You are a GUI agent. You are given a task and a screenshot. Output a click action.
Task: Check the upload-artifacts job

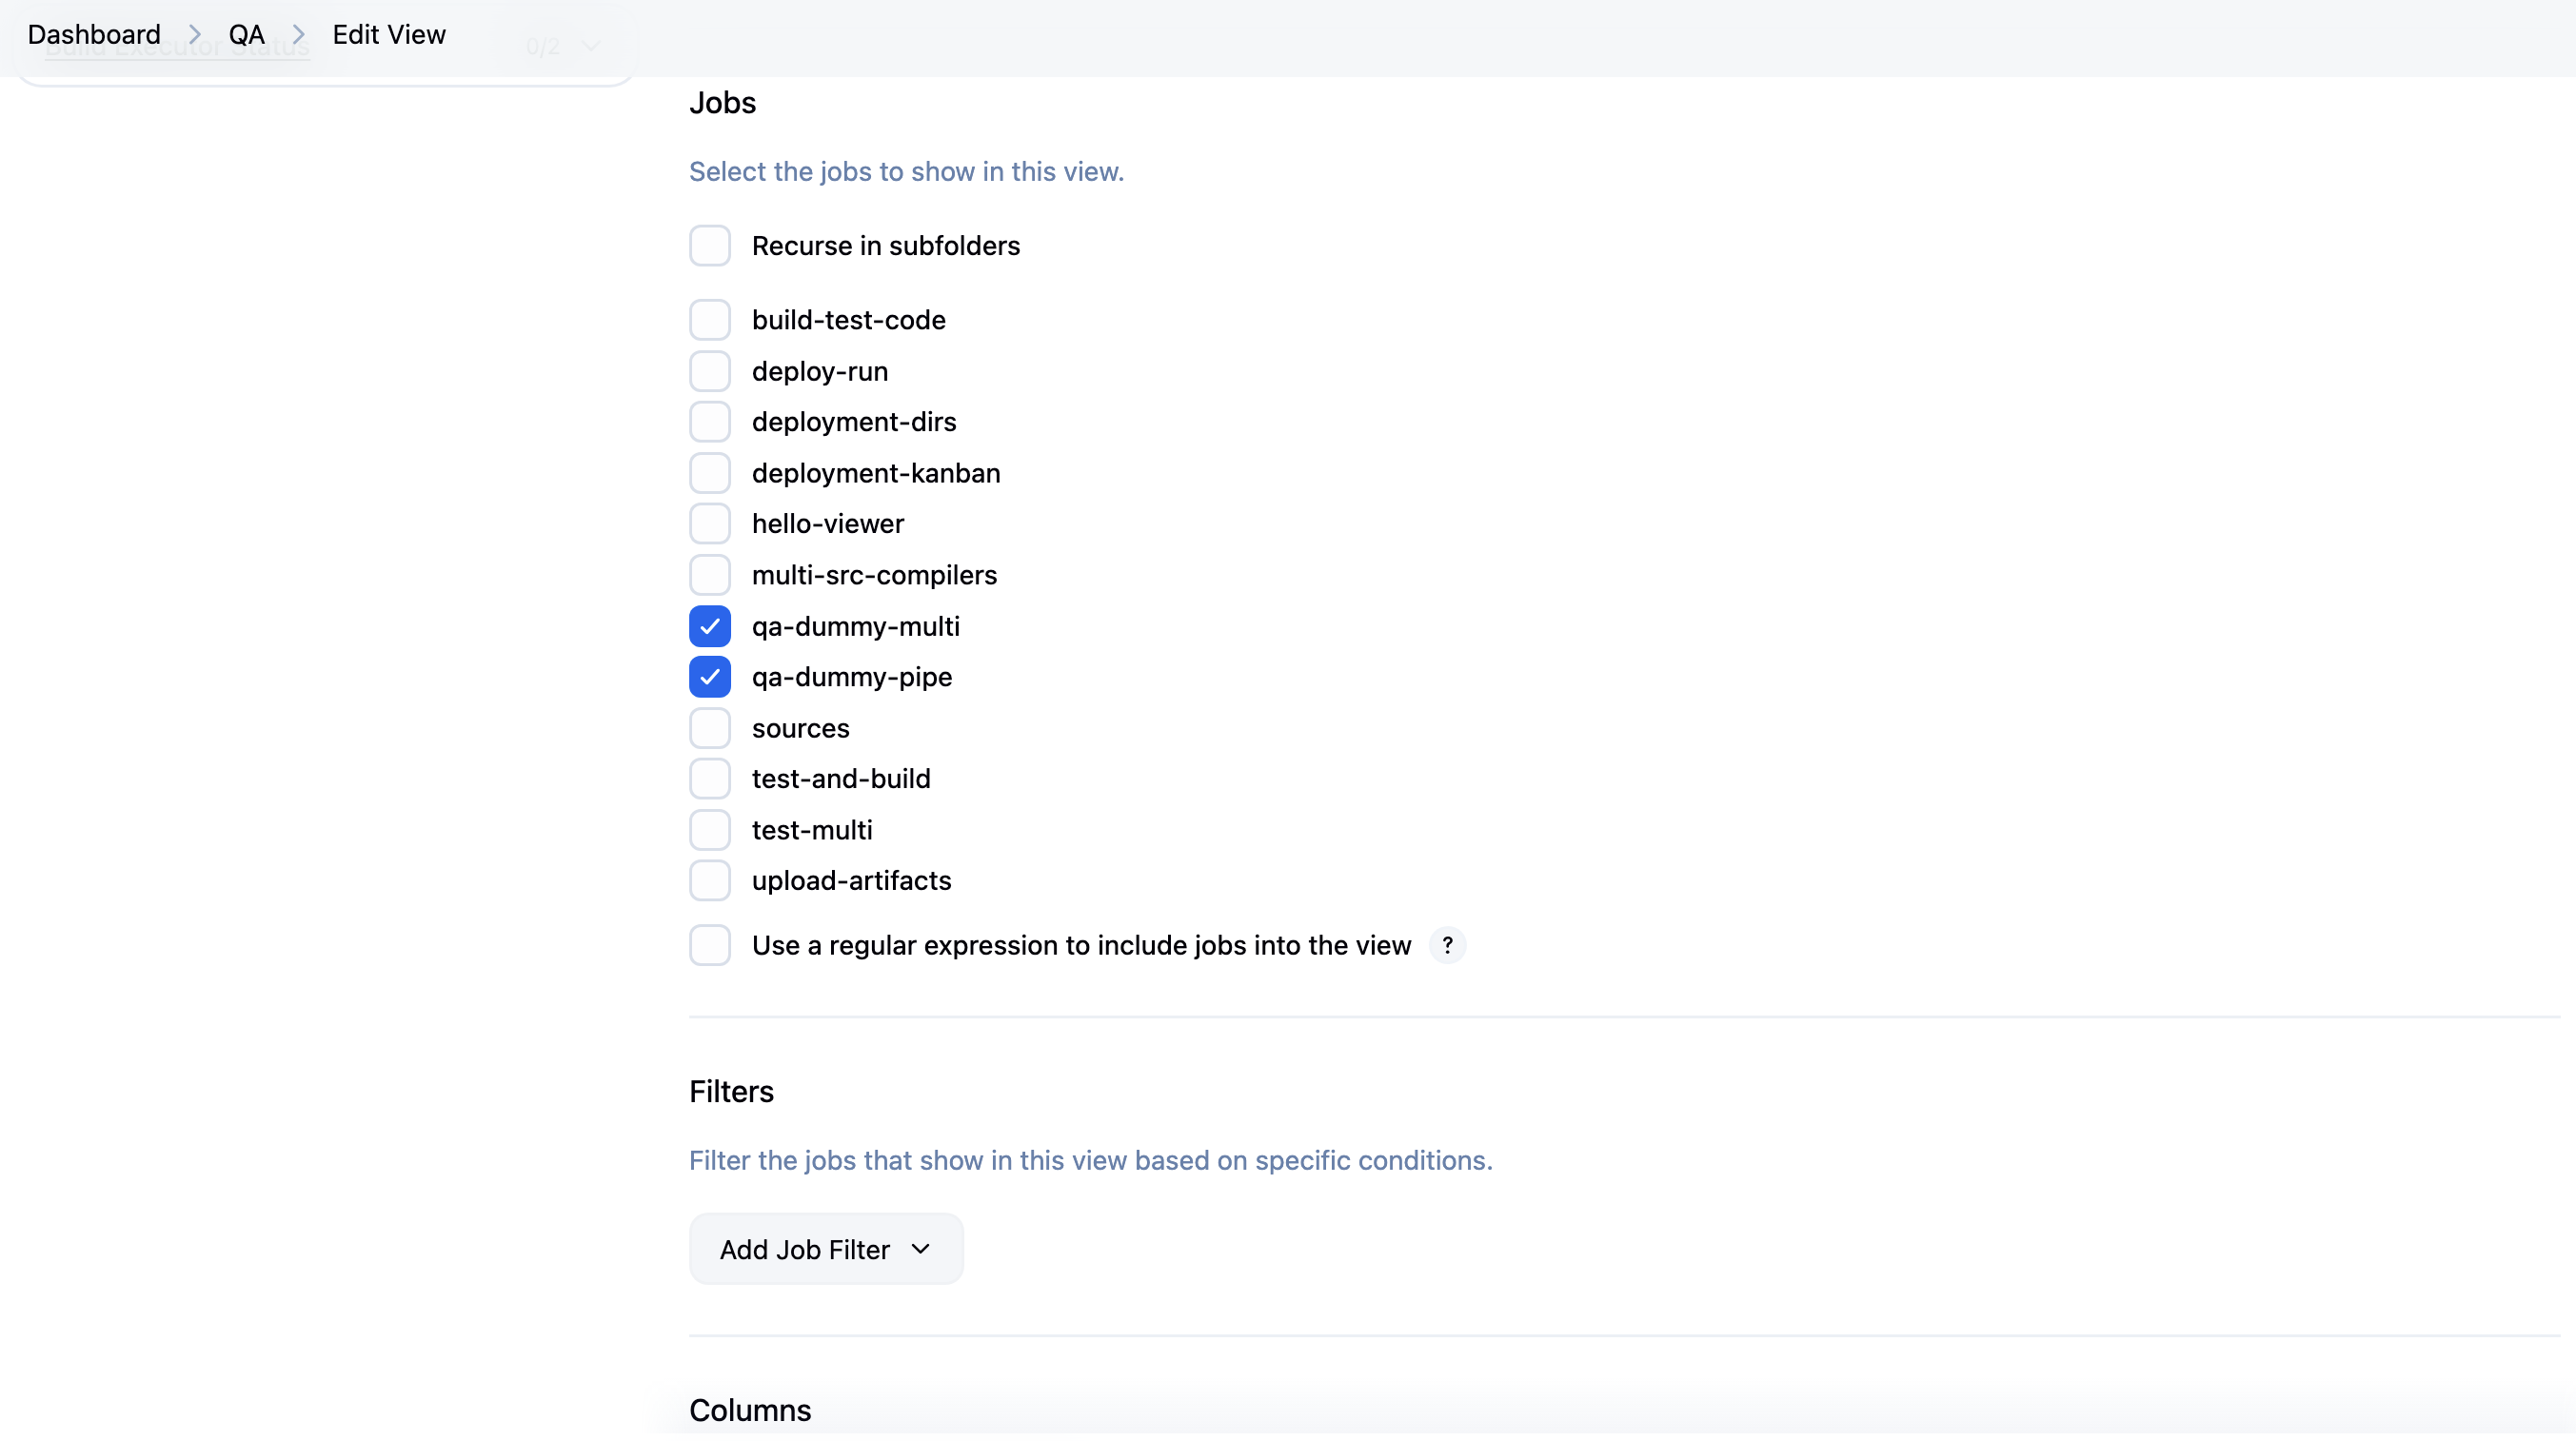(710, 881)
